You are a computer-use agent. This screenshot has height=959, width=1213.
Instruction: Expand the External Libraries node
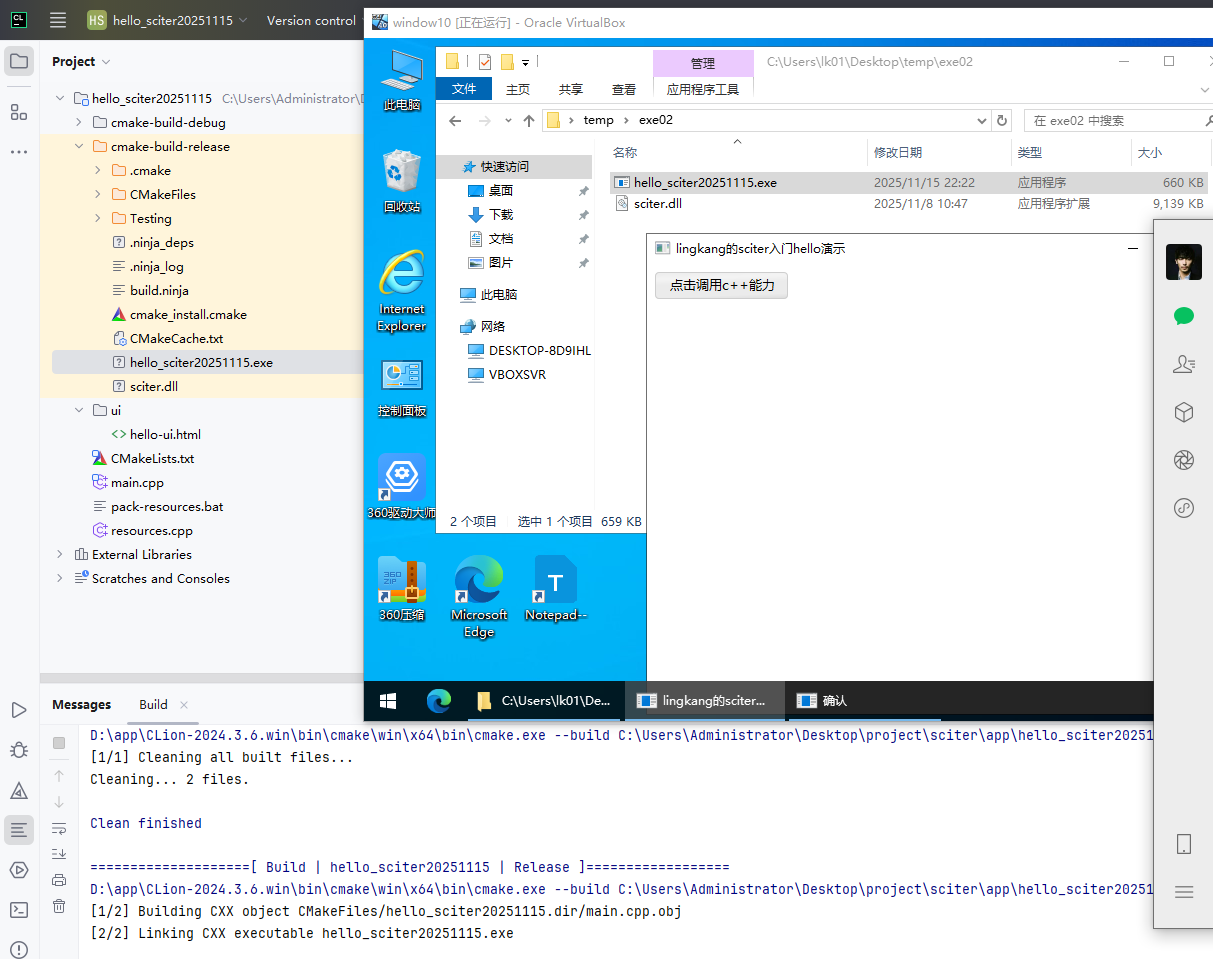(x=60, y=555)
